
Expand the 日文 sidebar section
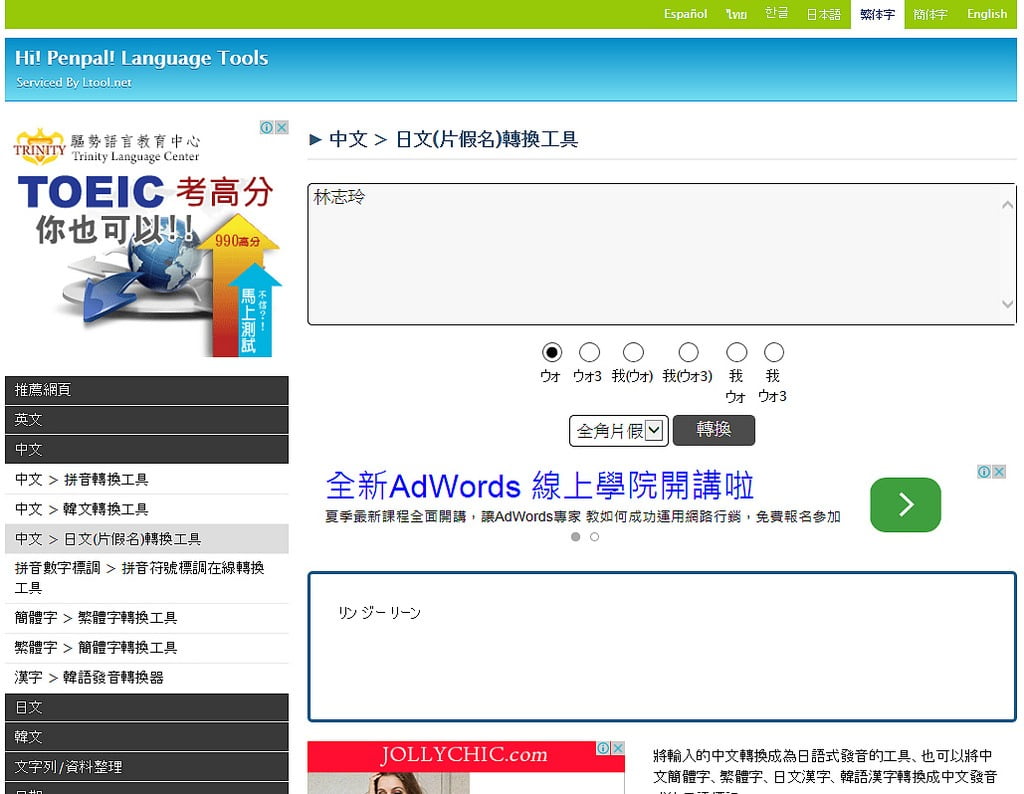coord(146,707)
